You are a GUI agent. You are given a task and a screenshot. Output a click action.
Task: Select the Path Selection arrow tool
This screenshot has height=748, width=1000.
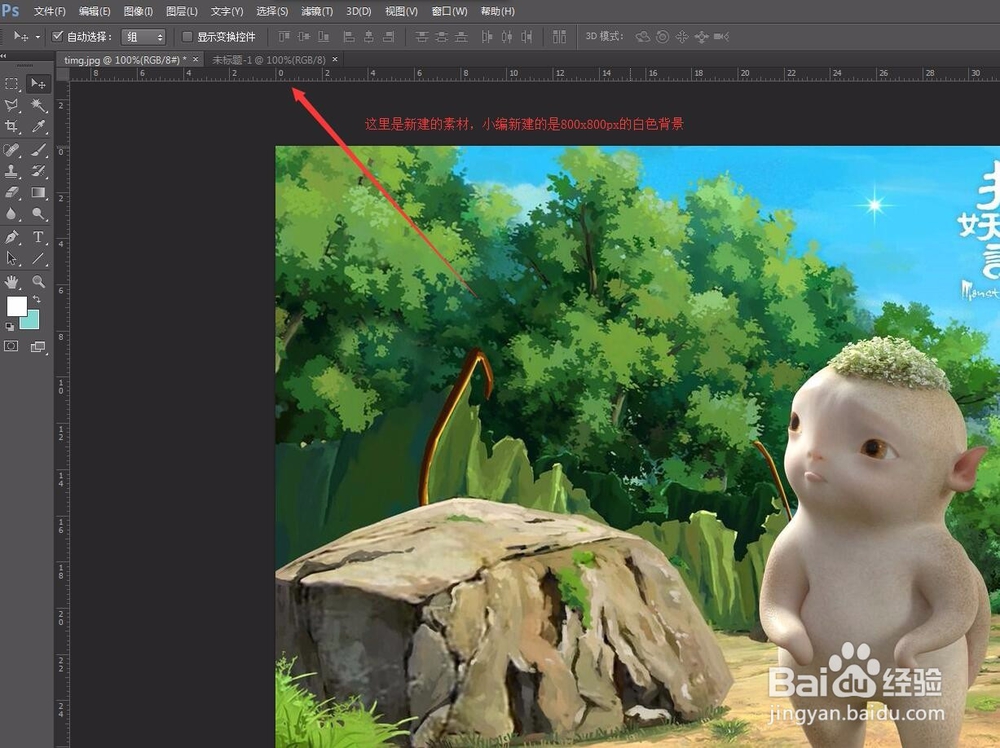click(x=11, y=258)
